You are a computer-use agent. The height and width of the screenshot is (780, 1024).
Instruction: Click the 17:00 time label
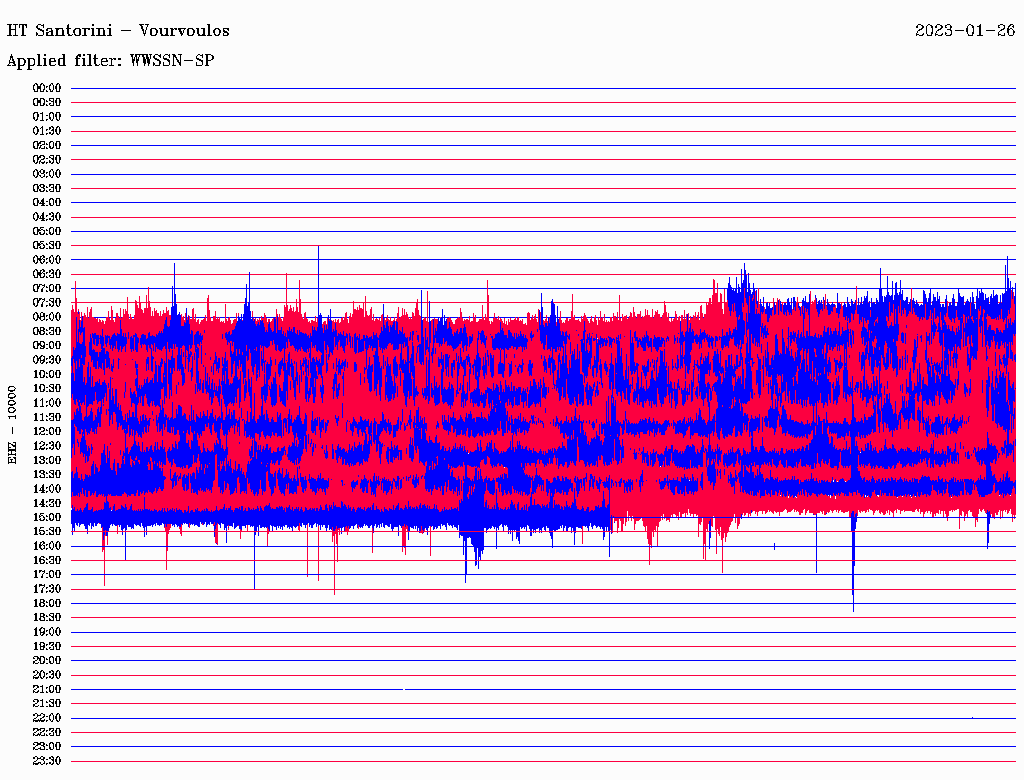click(x=47, y=575)
